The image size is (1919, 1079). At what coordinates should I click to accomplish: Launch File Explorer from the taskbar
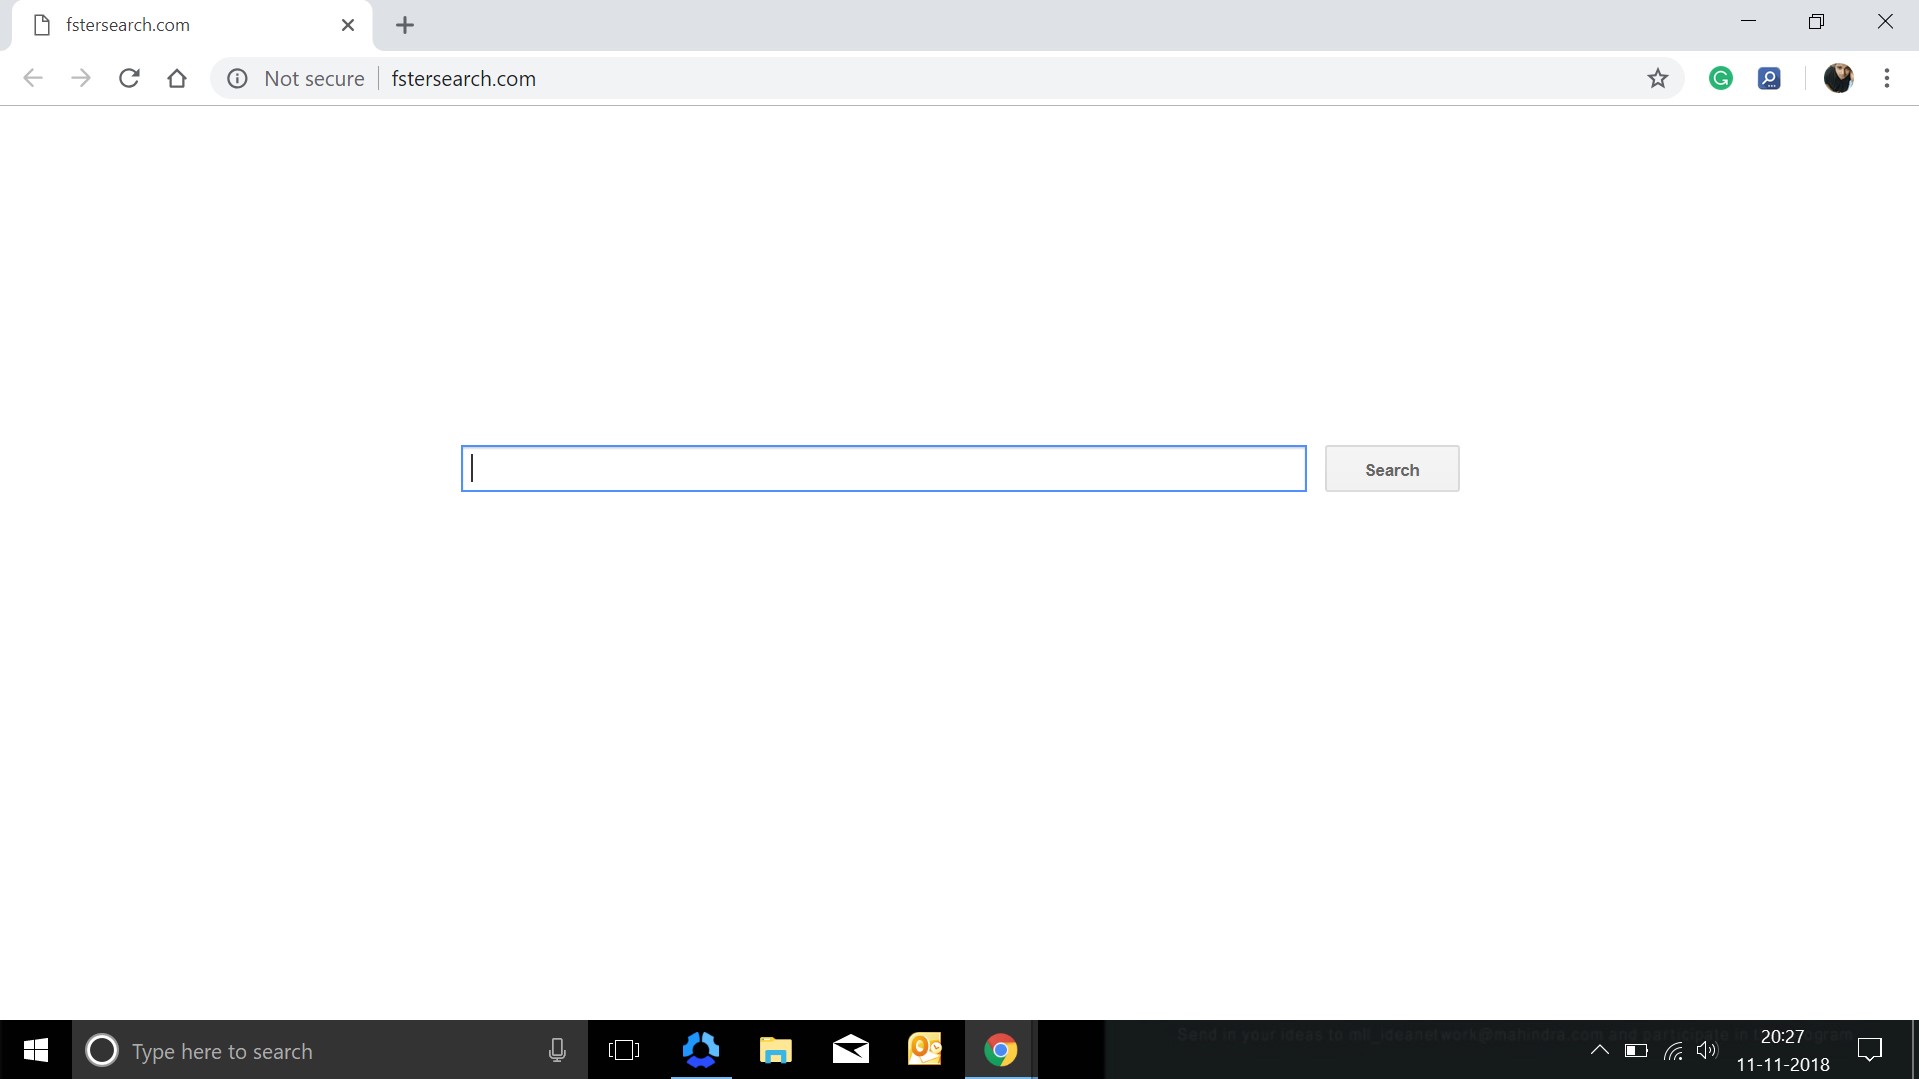775,1050
